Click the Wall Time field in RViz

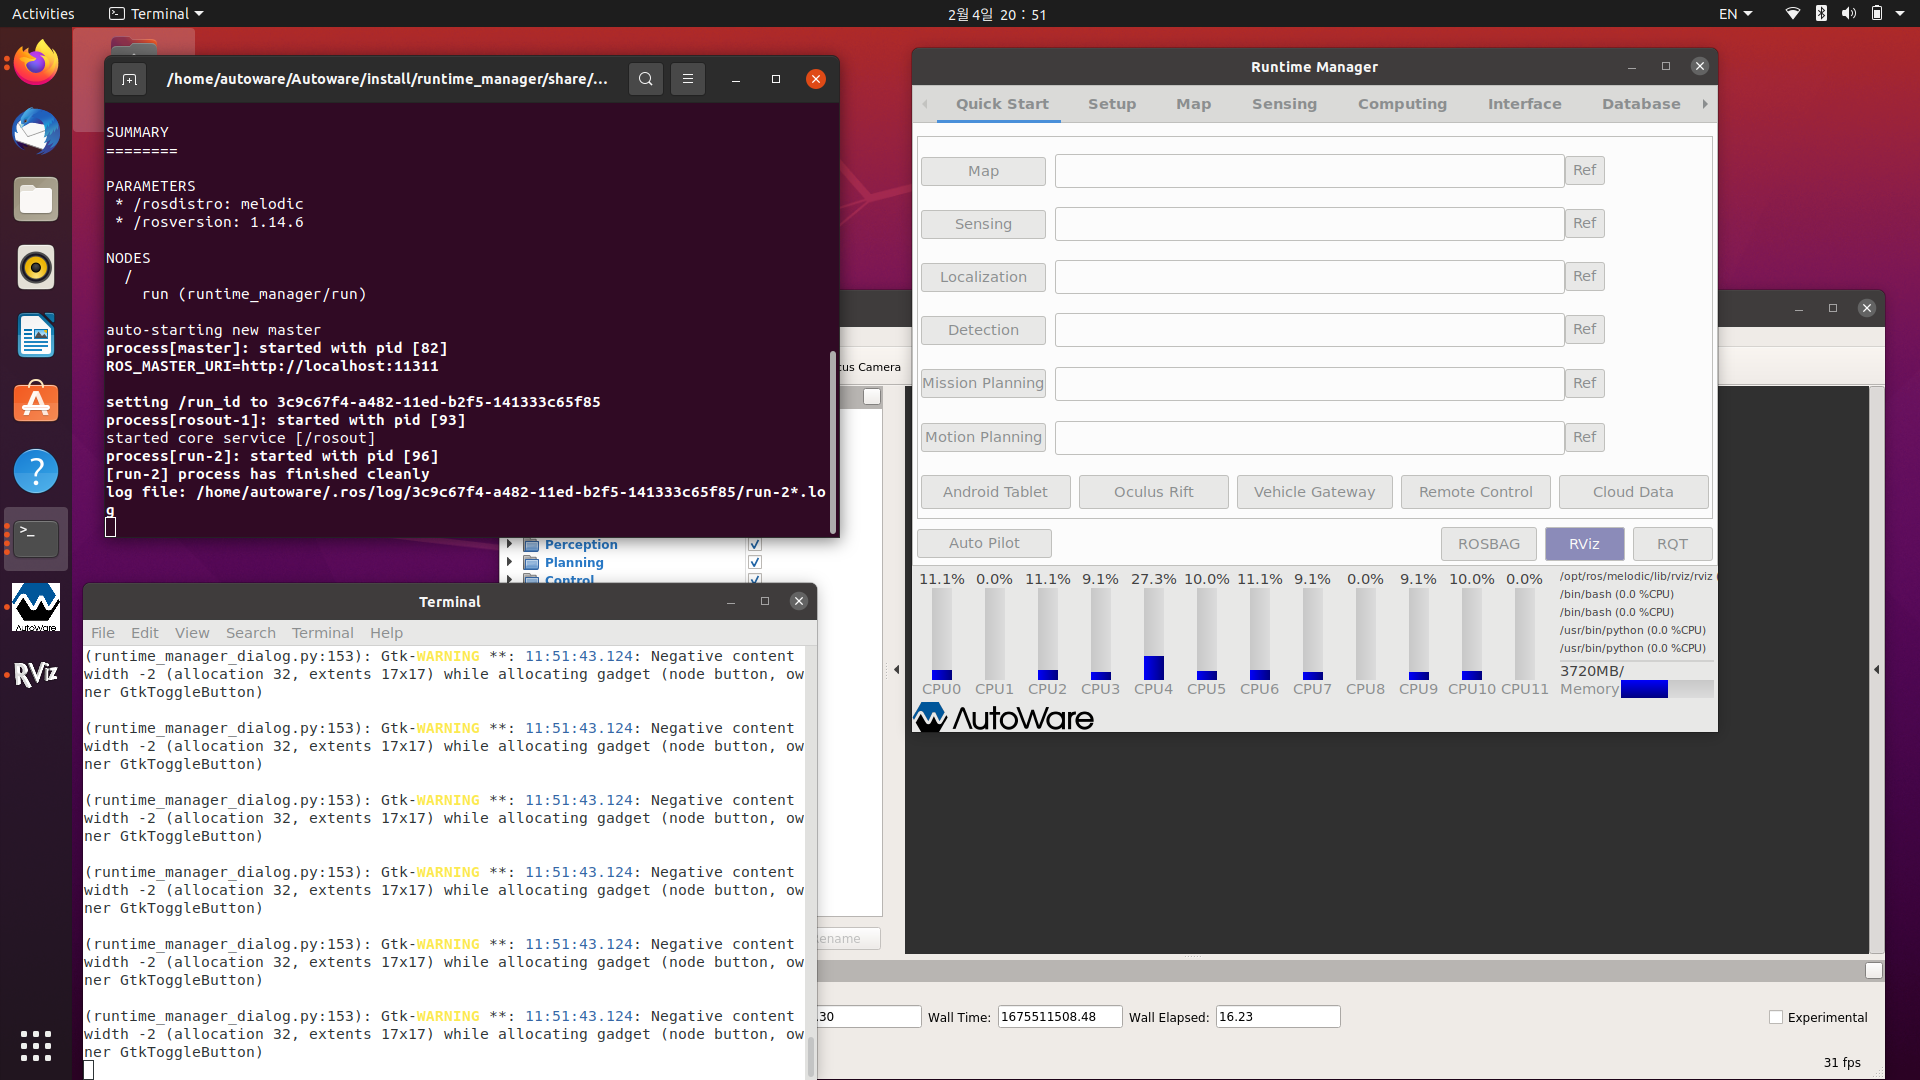tap(1060, 1017)
